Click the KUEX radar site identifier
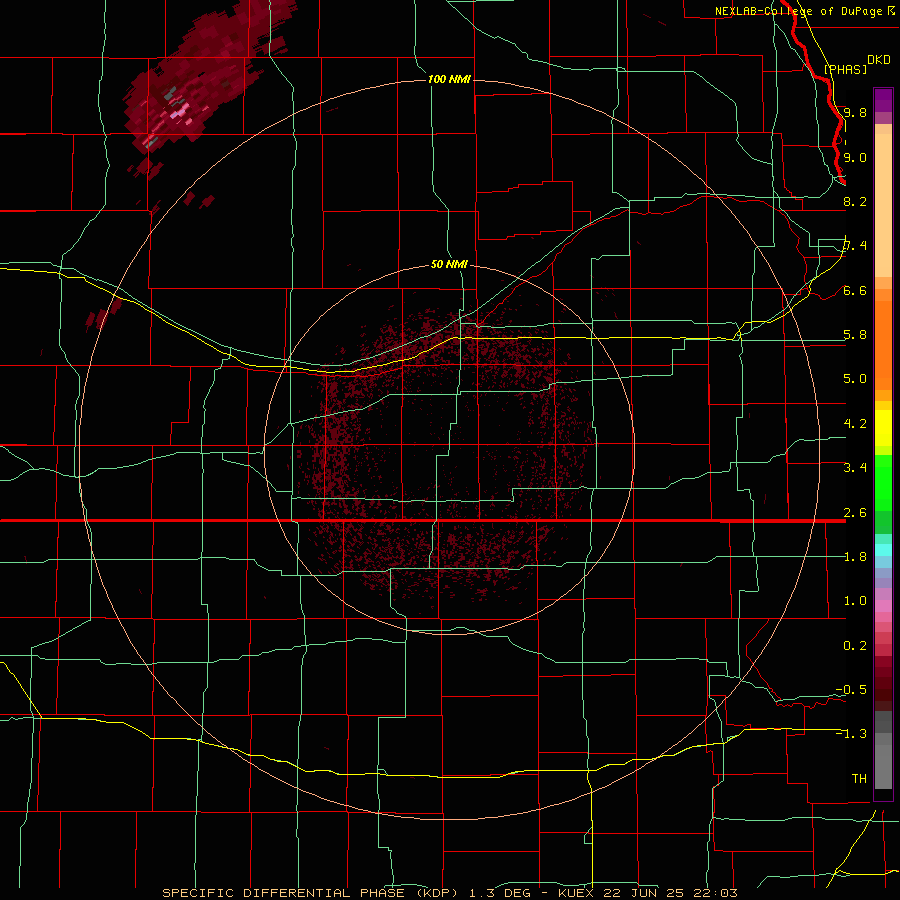The image size is (900, 900). tap(576, 893)
